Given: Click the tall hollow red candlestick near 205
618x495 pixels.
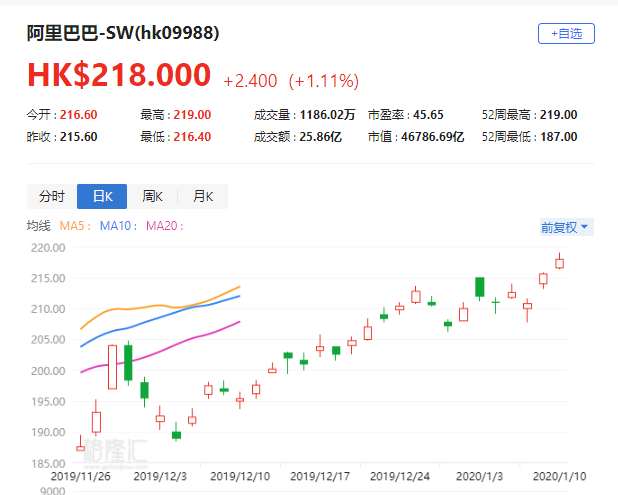Looking at the screenshot, I should pos(112,367).
